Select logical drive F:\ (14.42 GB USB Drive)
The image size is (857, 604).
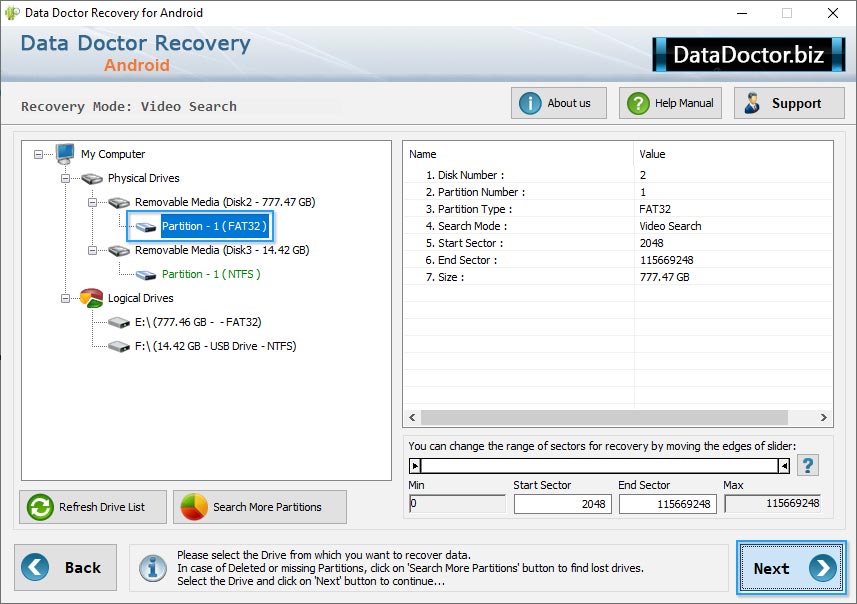click(215, 347)
